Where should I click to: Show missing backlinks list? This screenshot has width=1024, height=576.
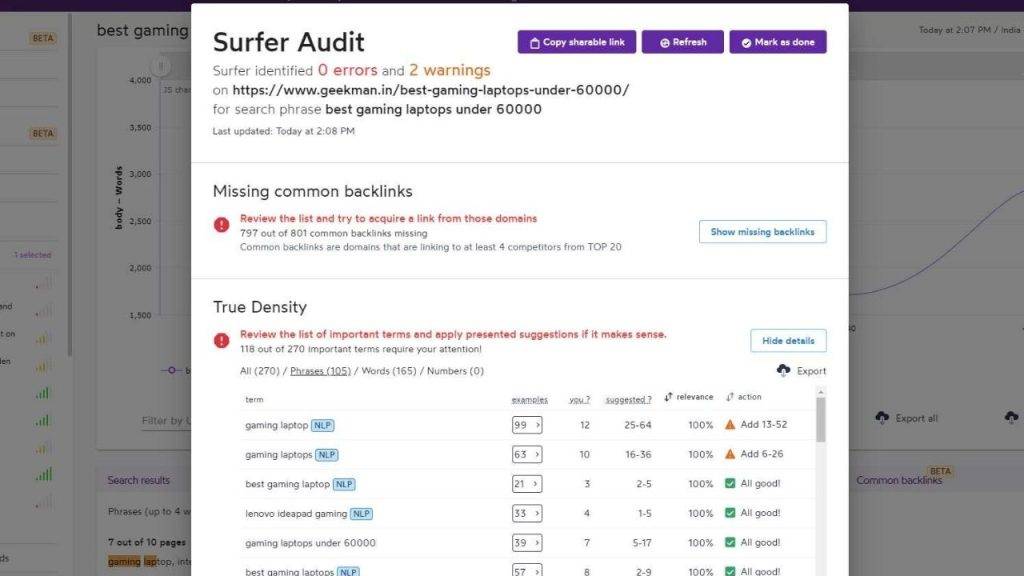click(762, 232)
